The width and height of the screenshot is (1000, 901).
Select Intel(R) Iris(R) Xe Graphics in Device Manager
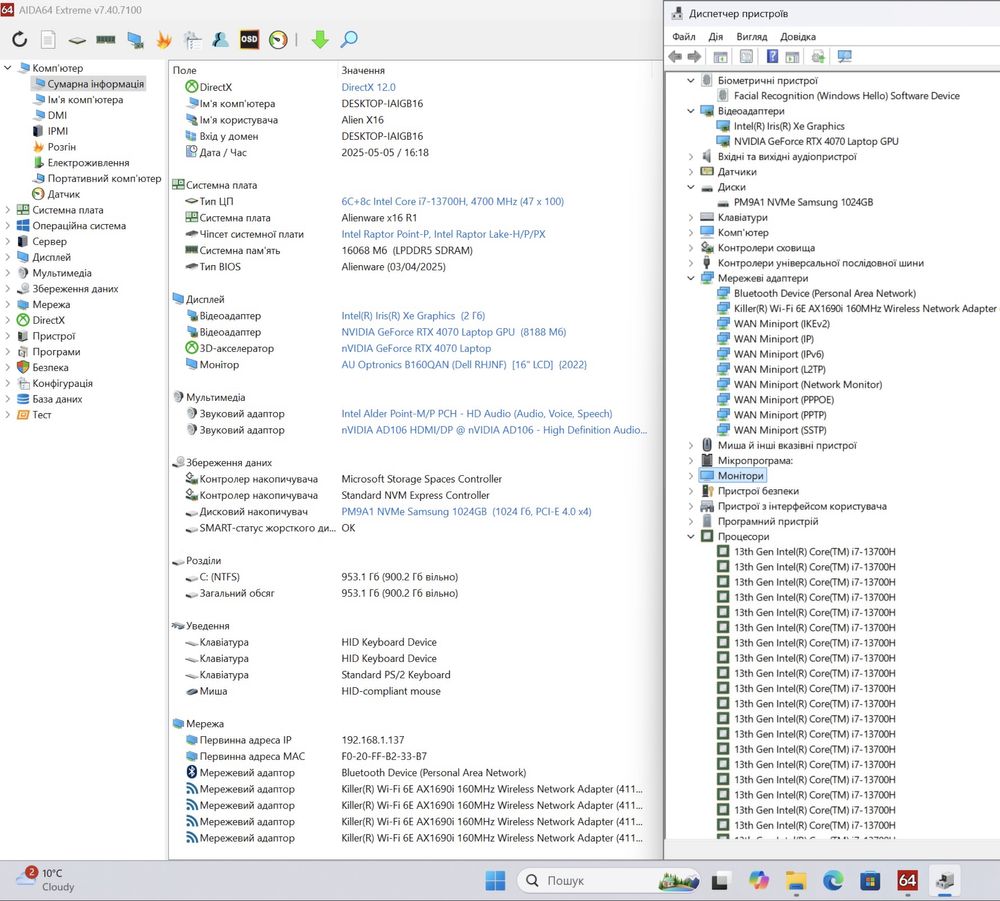pos(789,126)
